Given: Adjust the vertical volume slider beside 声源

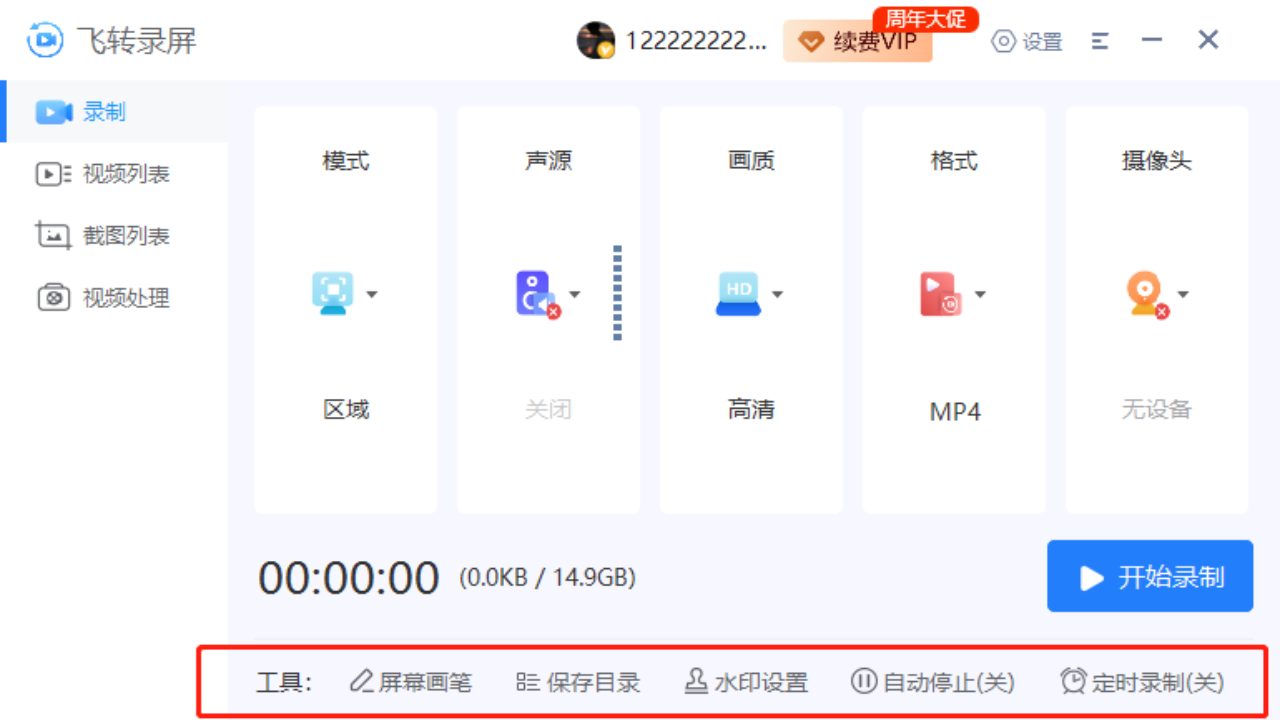Looking at the screenshot, I should (x=617, y=293).
